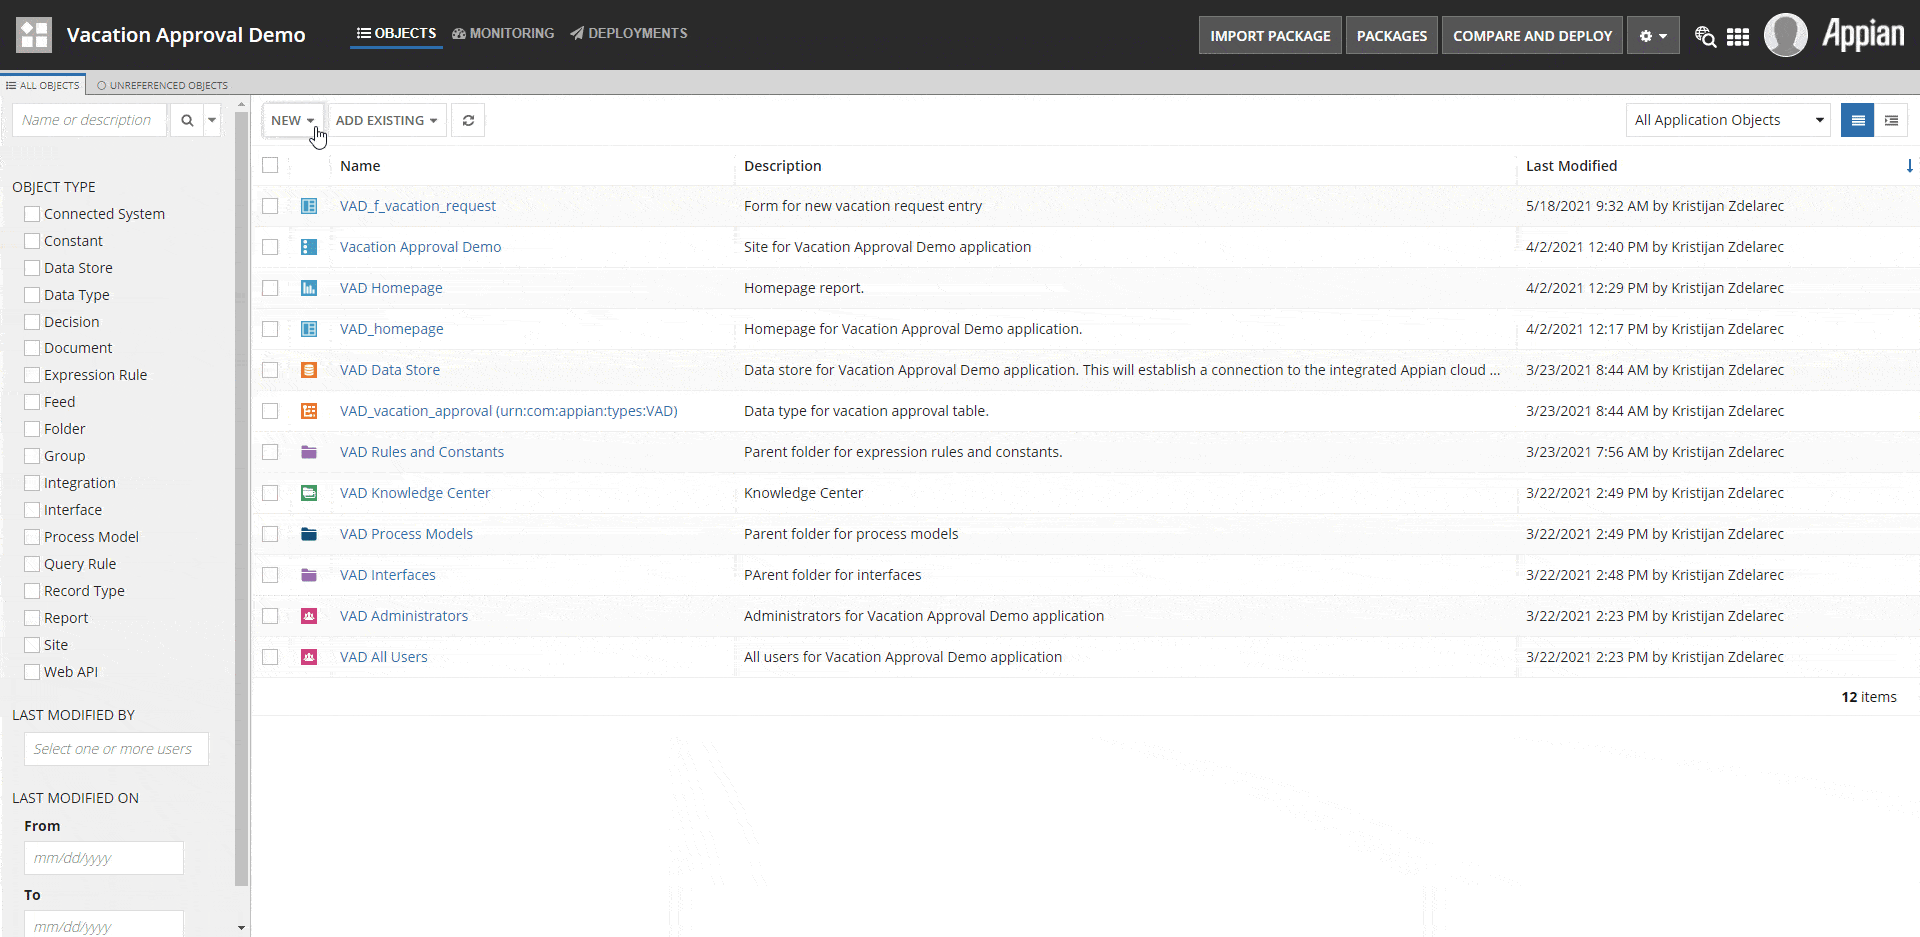Open the ADD EXISTING dropdown
The width and height of the screenshot is (1920, 937).
[x=387, y=120]
